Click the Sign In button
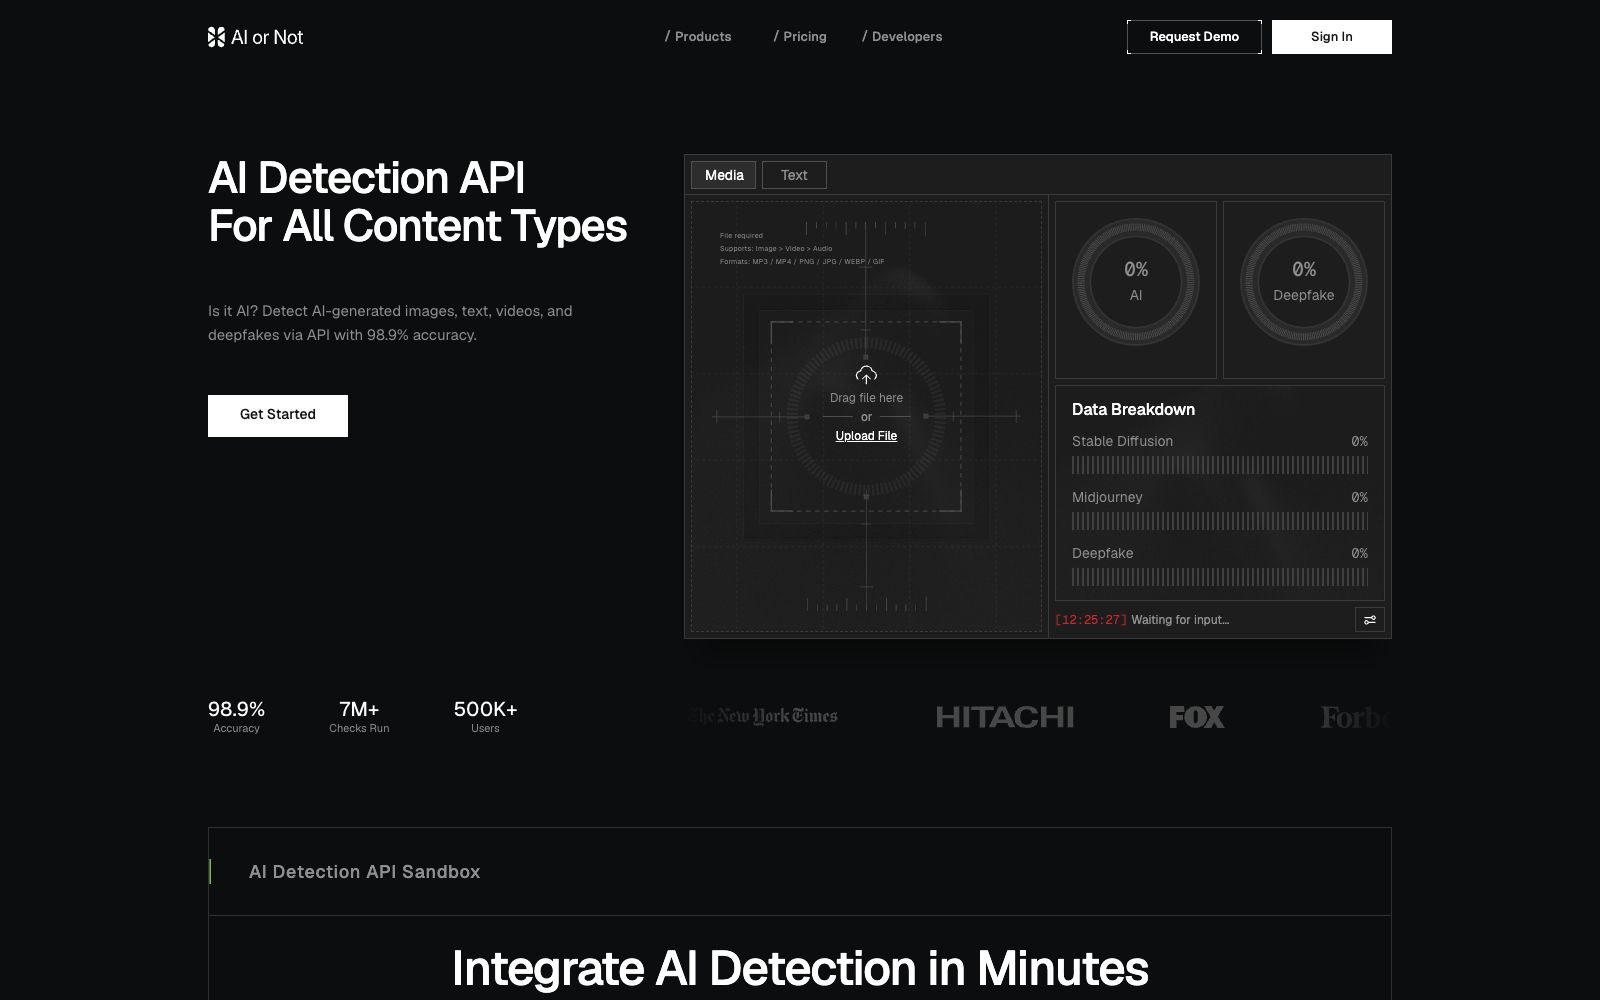This screenshot has height=1000, width=1600. coord(1332,37)
